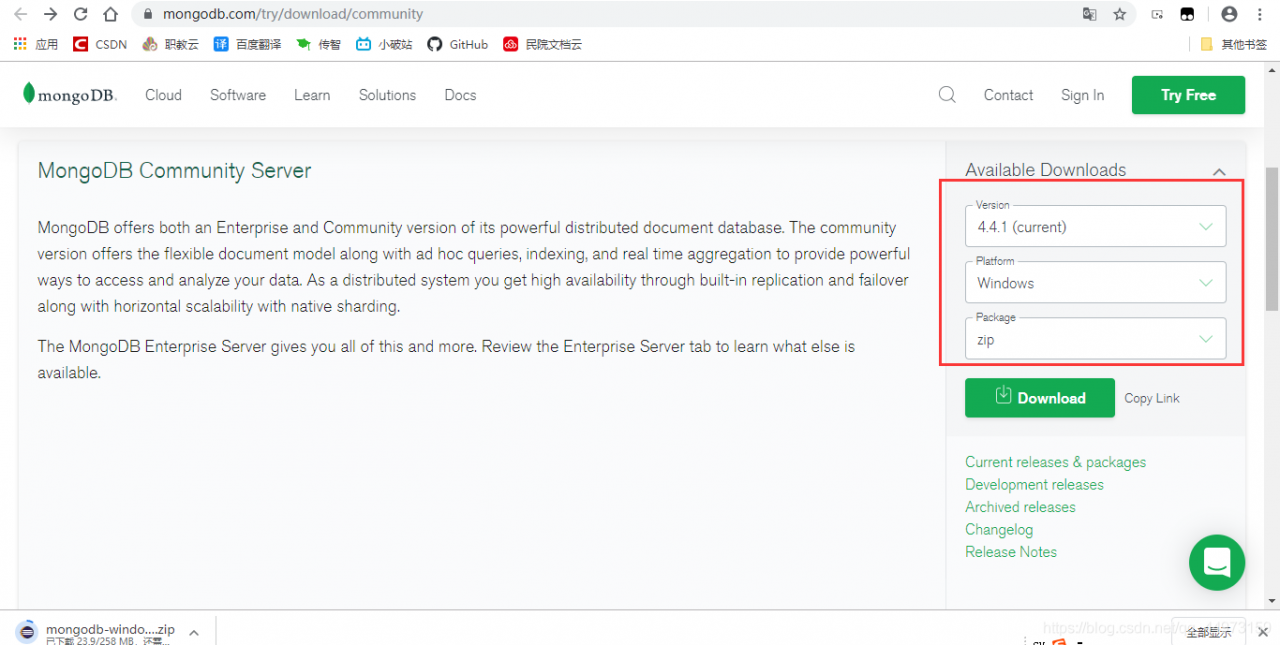Viewport: 1280px width, 645px height.
Task: Click the MongoDB Community Server heading
Action: 174,170
